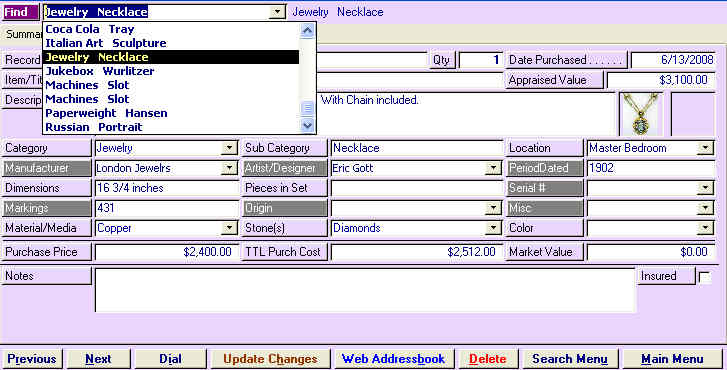Click the Notes text area

[x=365, y=290]
